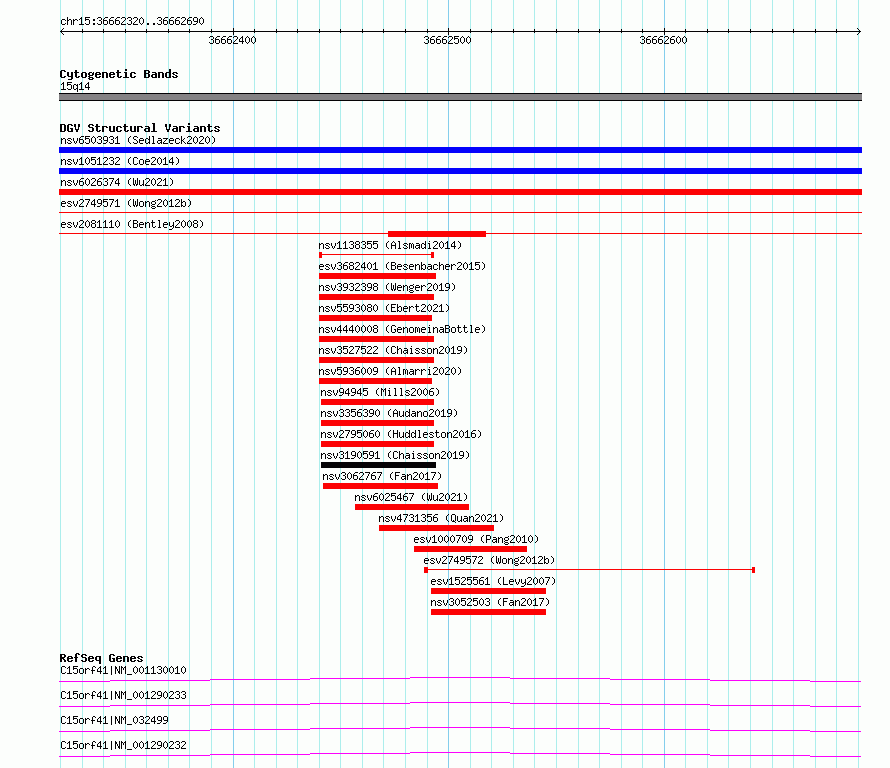Open C15orf41|NM_001290233 gene label
The image size is (890, 768).
click(123, 695)
